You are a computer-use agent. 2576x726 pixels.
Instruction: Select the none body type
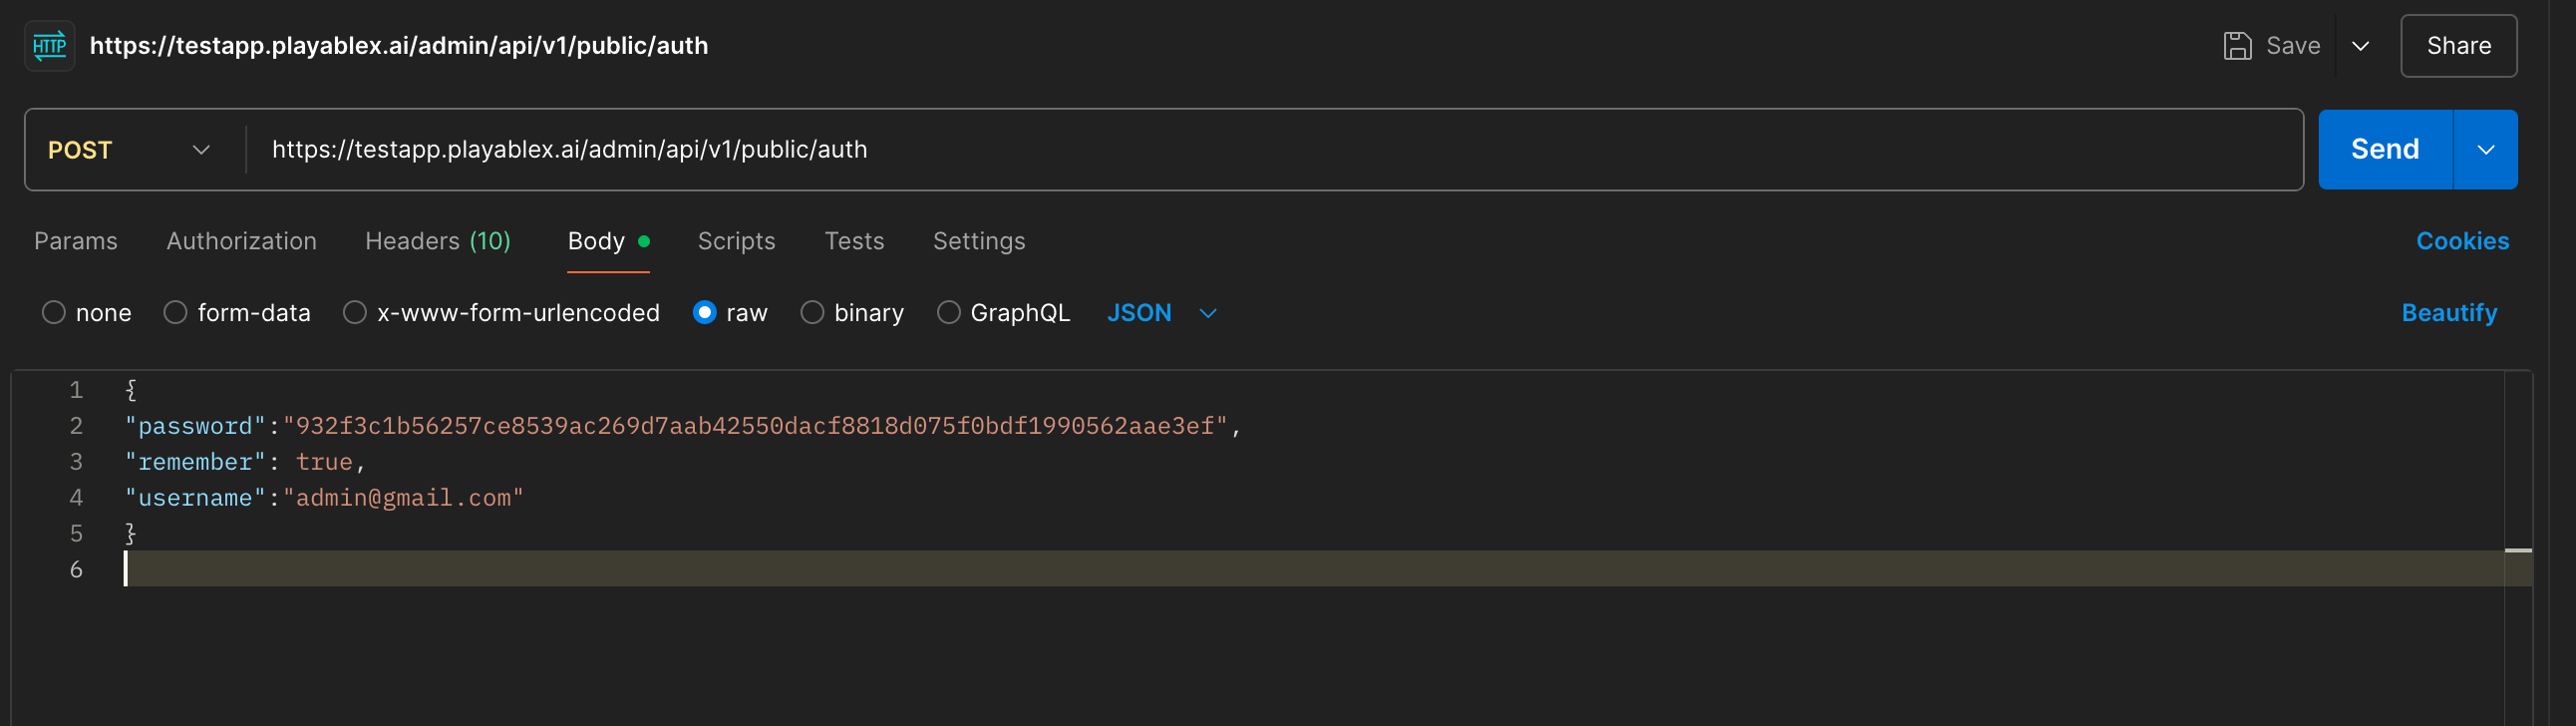[54, 313]
